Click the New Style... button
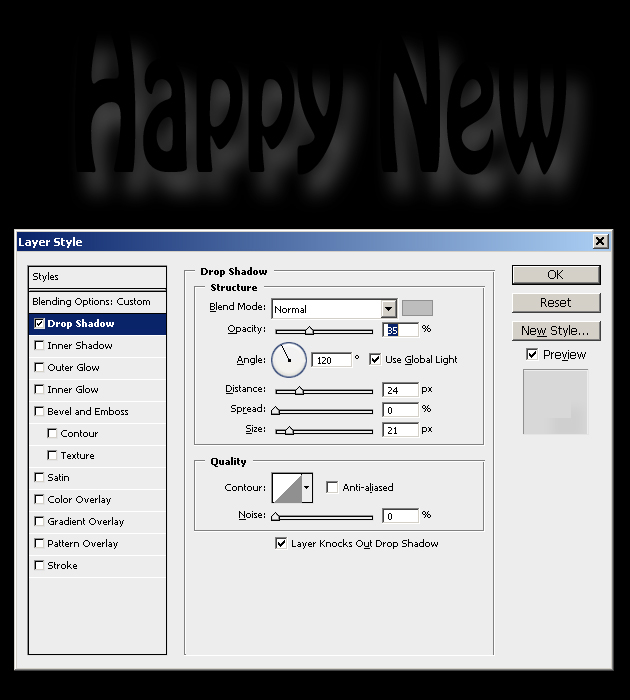Screen dimensions: 630x700 (x=556, y=331)
